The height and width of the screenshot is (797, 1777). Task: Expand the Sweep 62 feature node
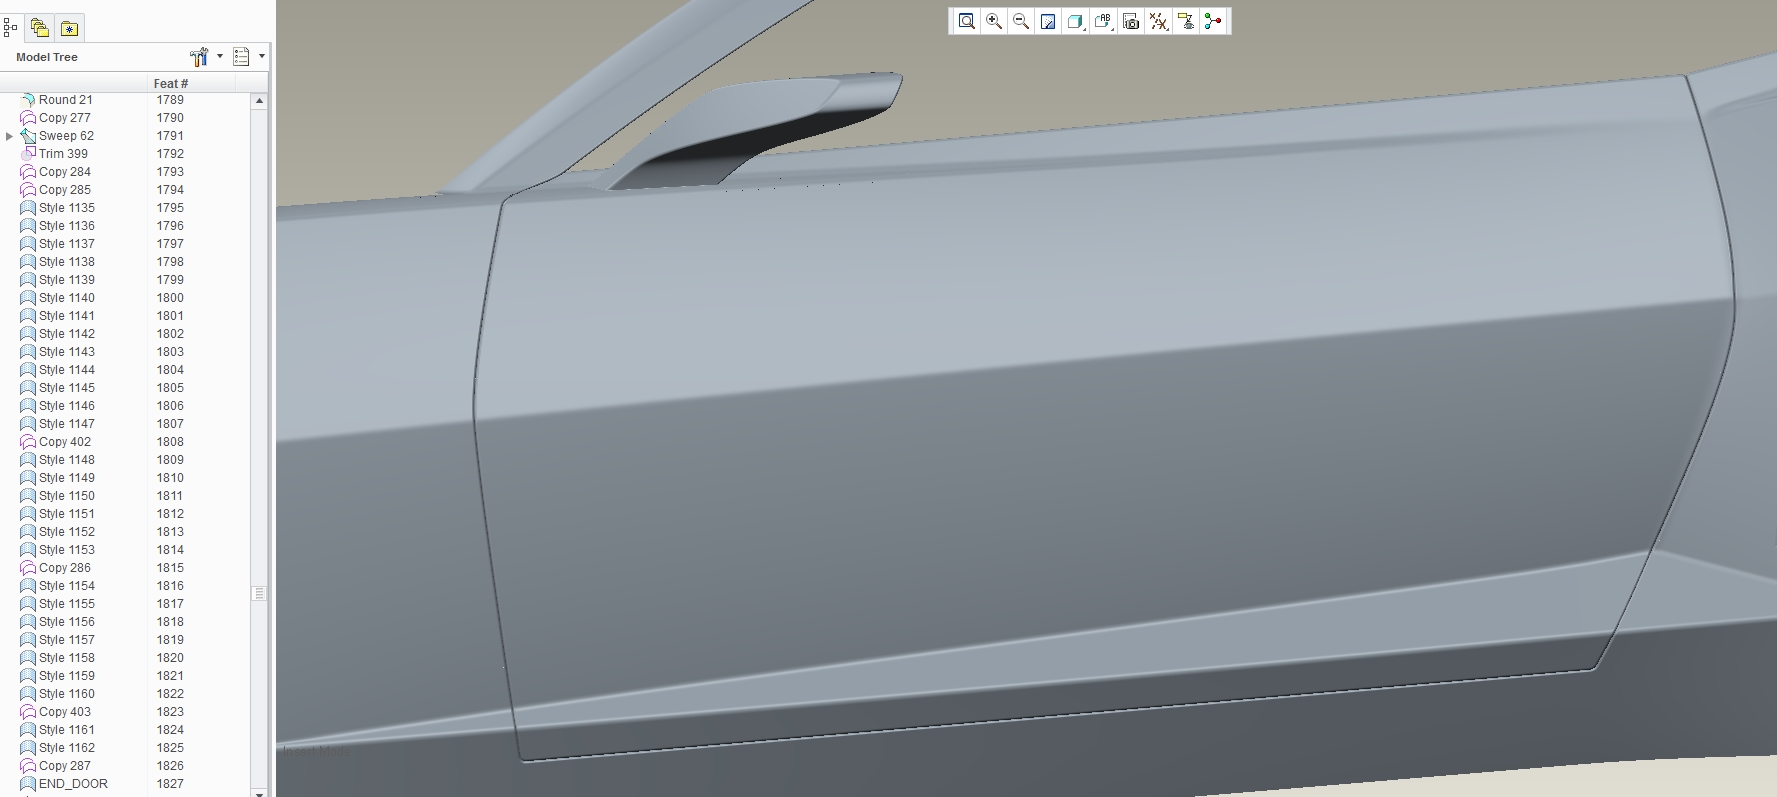click(x=10, y=136)
